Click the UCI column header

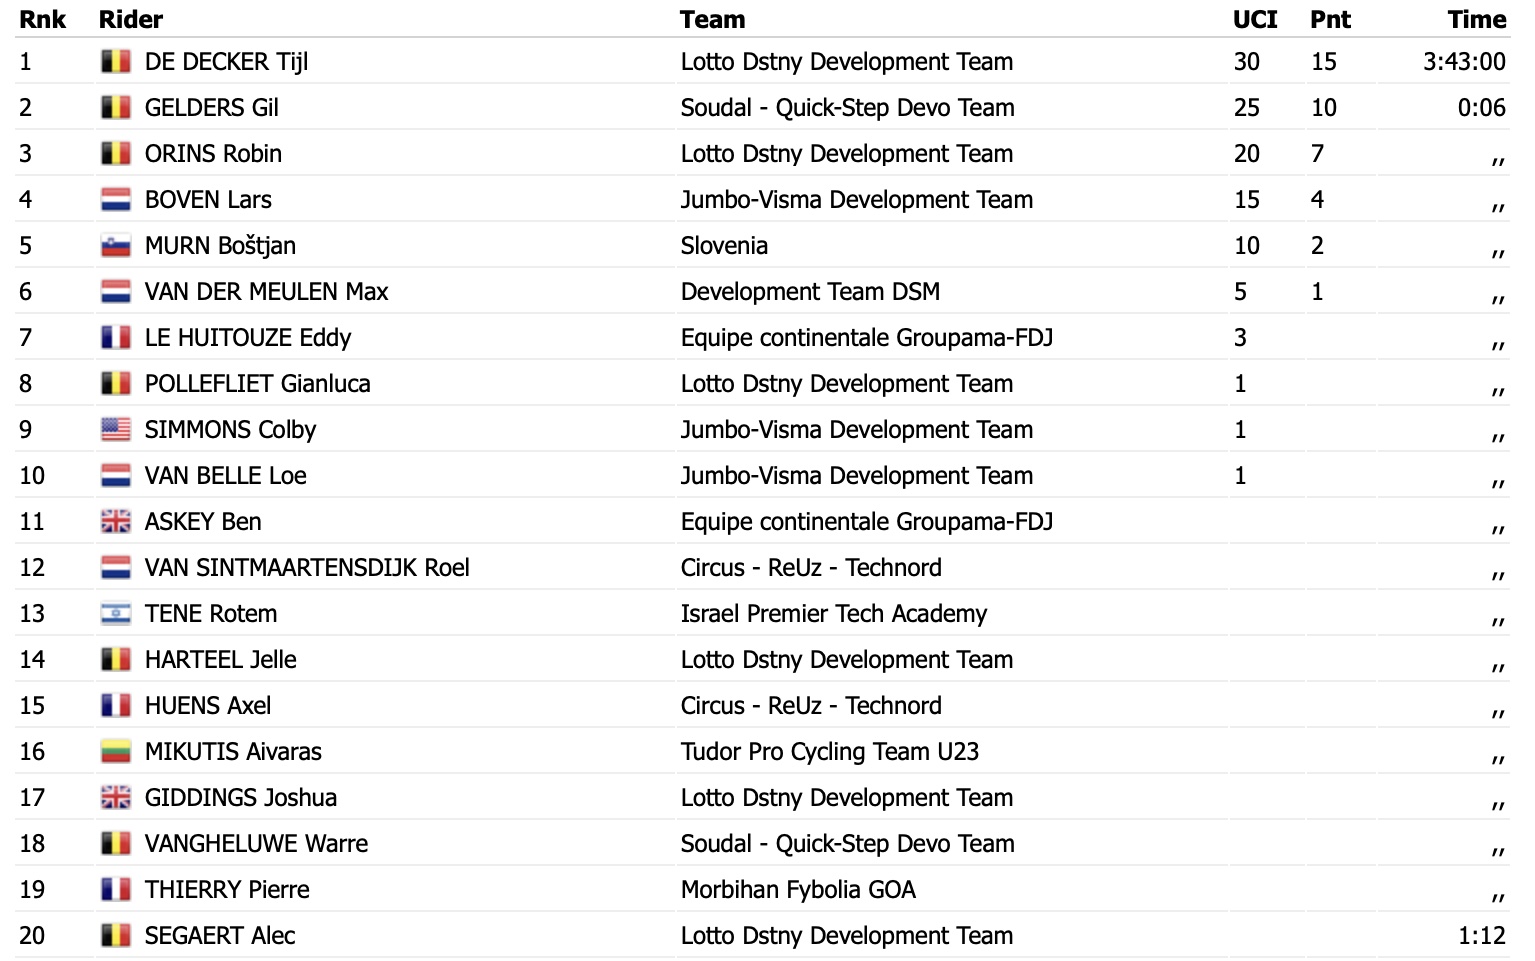click(1255, 19)
